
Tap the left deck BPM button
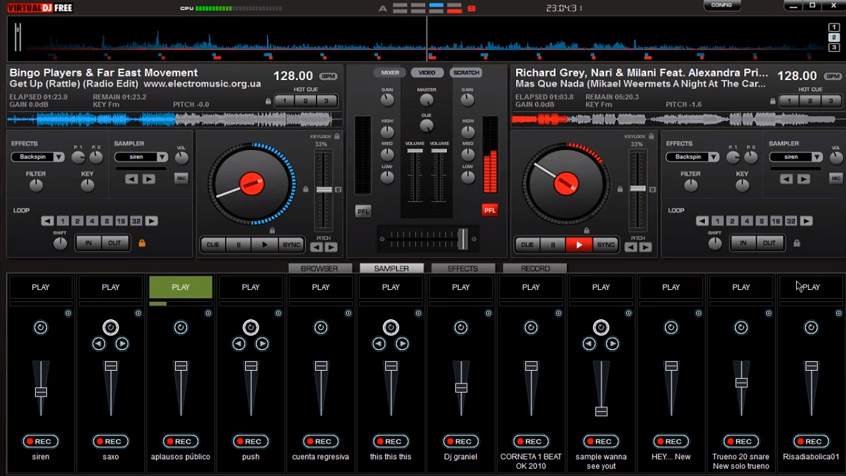(329, 76)
